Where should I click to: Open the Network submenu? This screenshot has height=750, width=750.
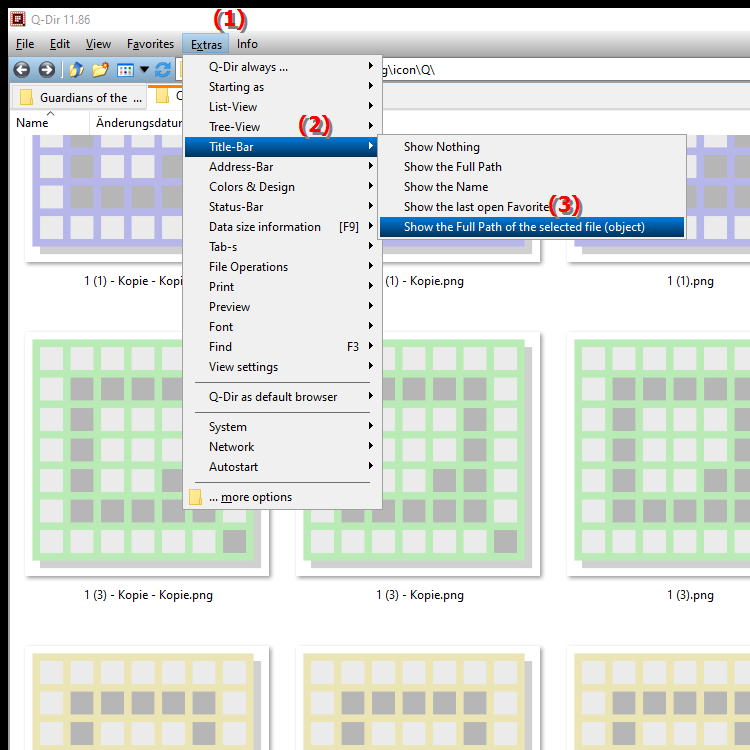(x=283, y=447)
